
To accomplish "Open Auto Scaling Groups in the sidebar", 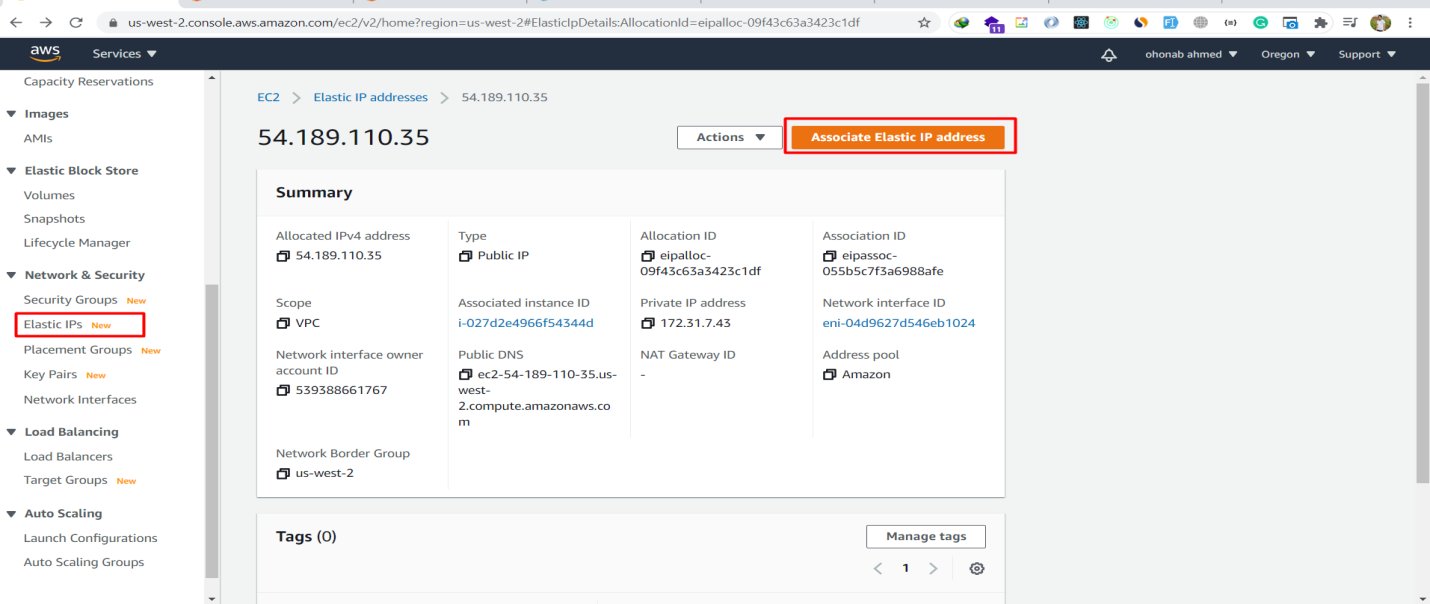I will 84,562.
